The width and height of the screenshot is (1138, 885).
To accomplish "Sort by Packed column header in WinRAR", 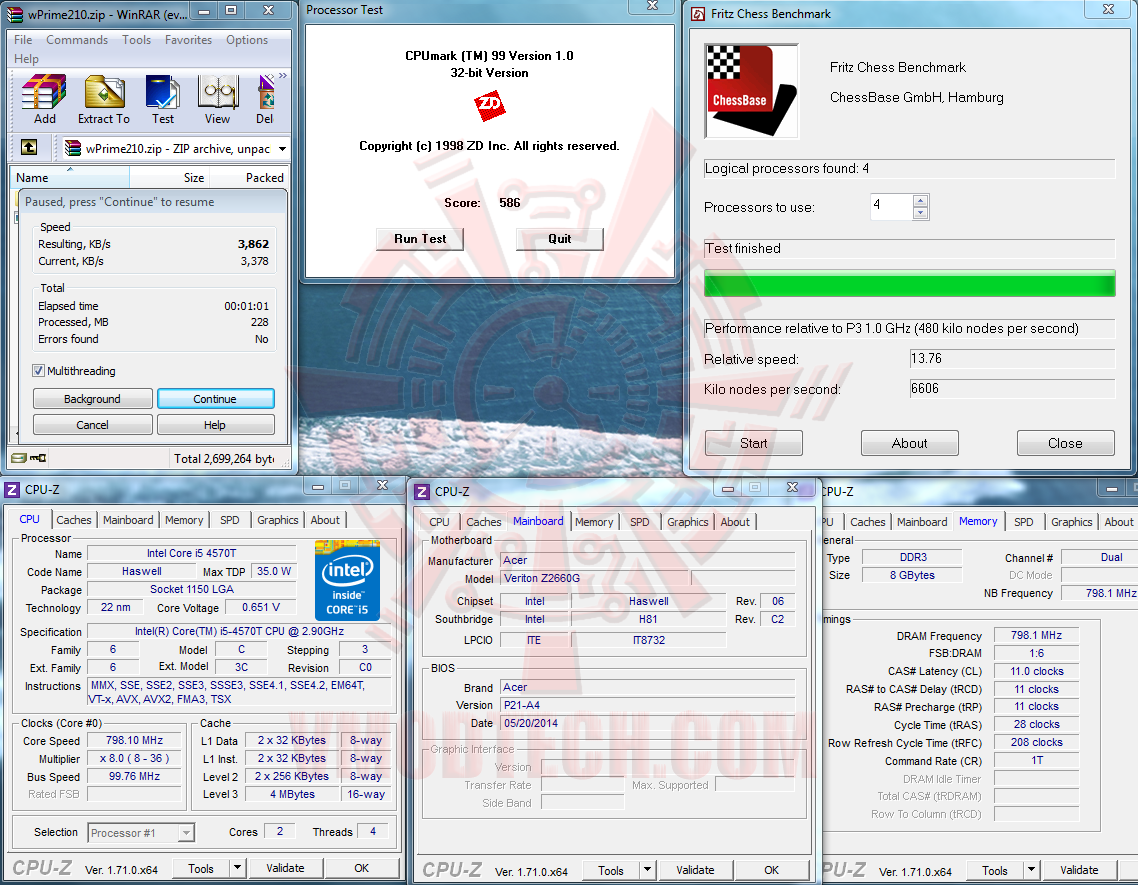I will (249, 177).
